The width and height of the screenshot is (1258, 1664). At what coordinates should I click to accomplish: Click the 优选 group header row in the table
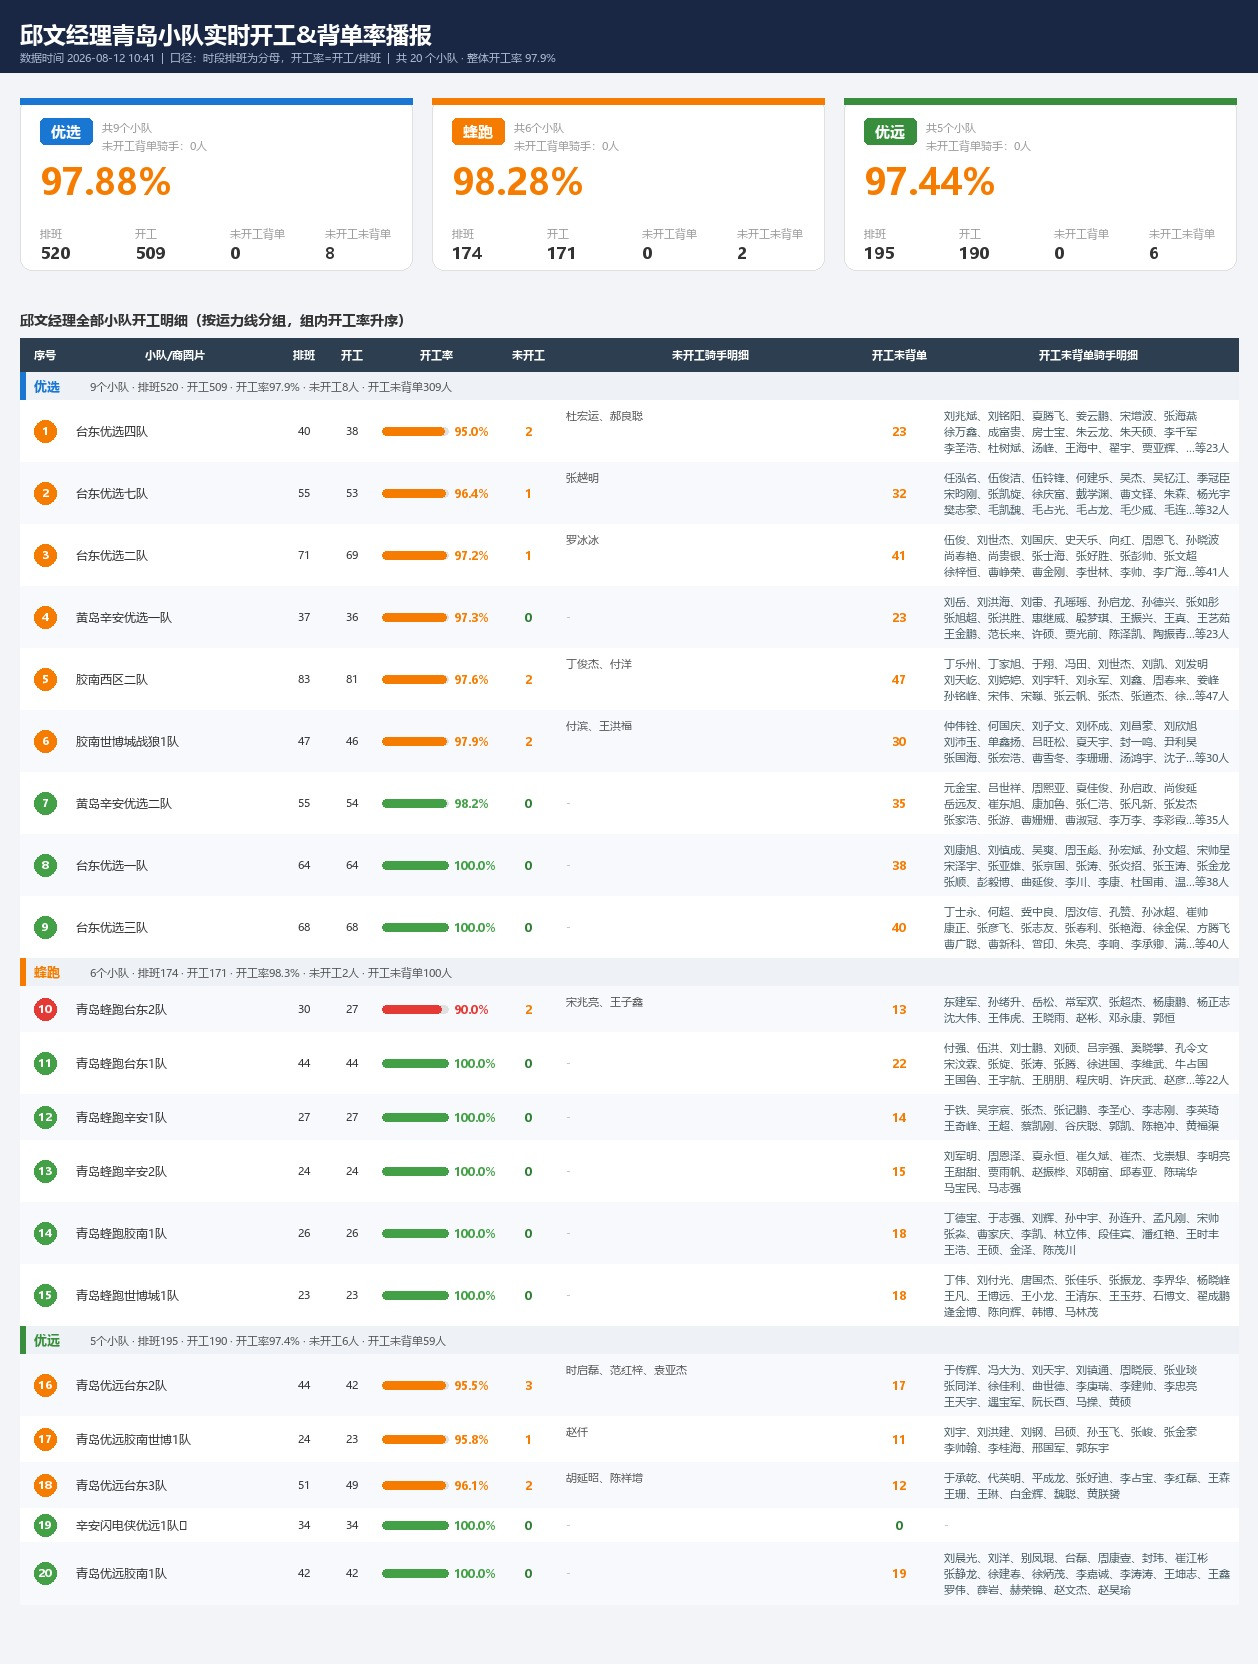point(629,387)
